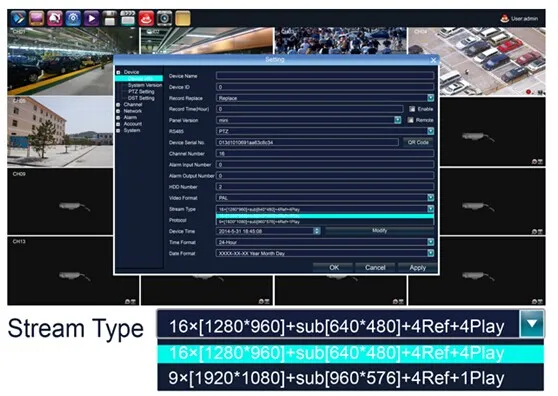Image resolution: width=558 pixels, height=396 pixels.
Task: Click the red record dot on CH04 tile
Action: coord(528,92)
